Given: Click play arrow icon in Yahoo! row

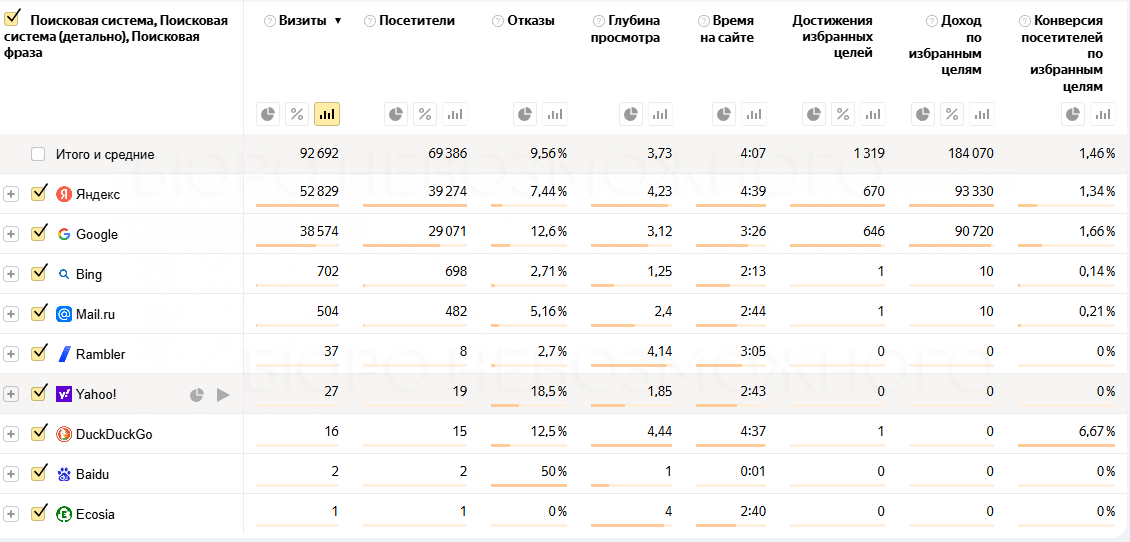Looking at the screenshot, I should pyautogui.click(x=223, y=395).
